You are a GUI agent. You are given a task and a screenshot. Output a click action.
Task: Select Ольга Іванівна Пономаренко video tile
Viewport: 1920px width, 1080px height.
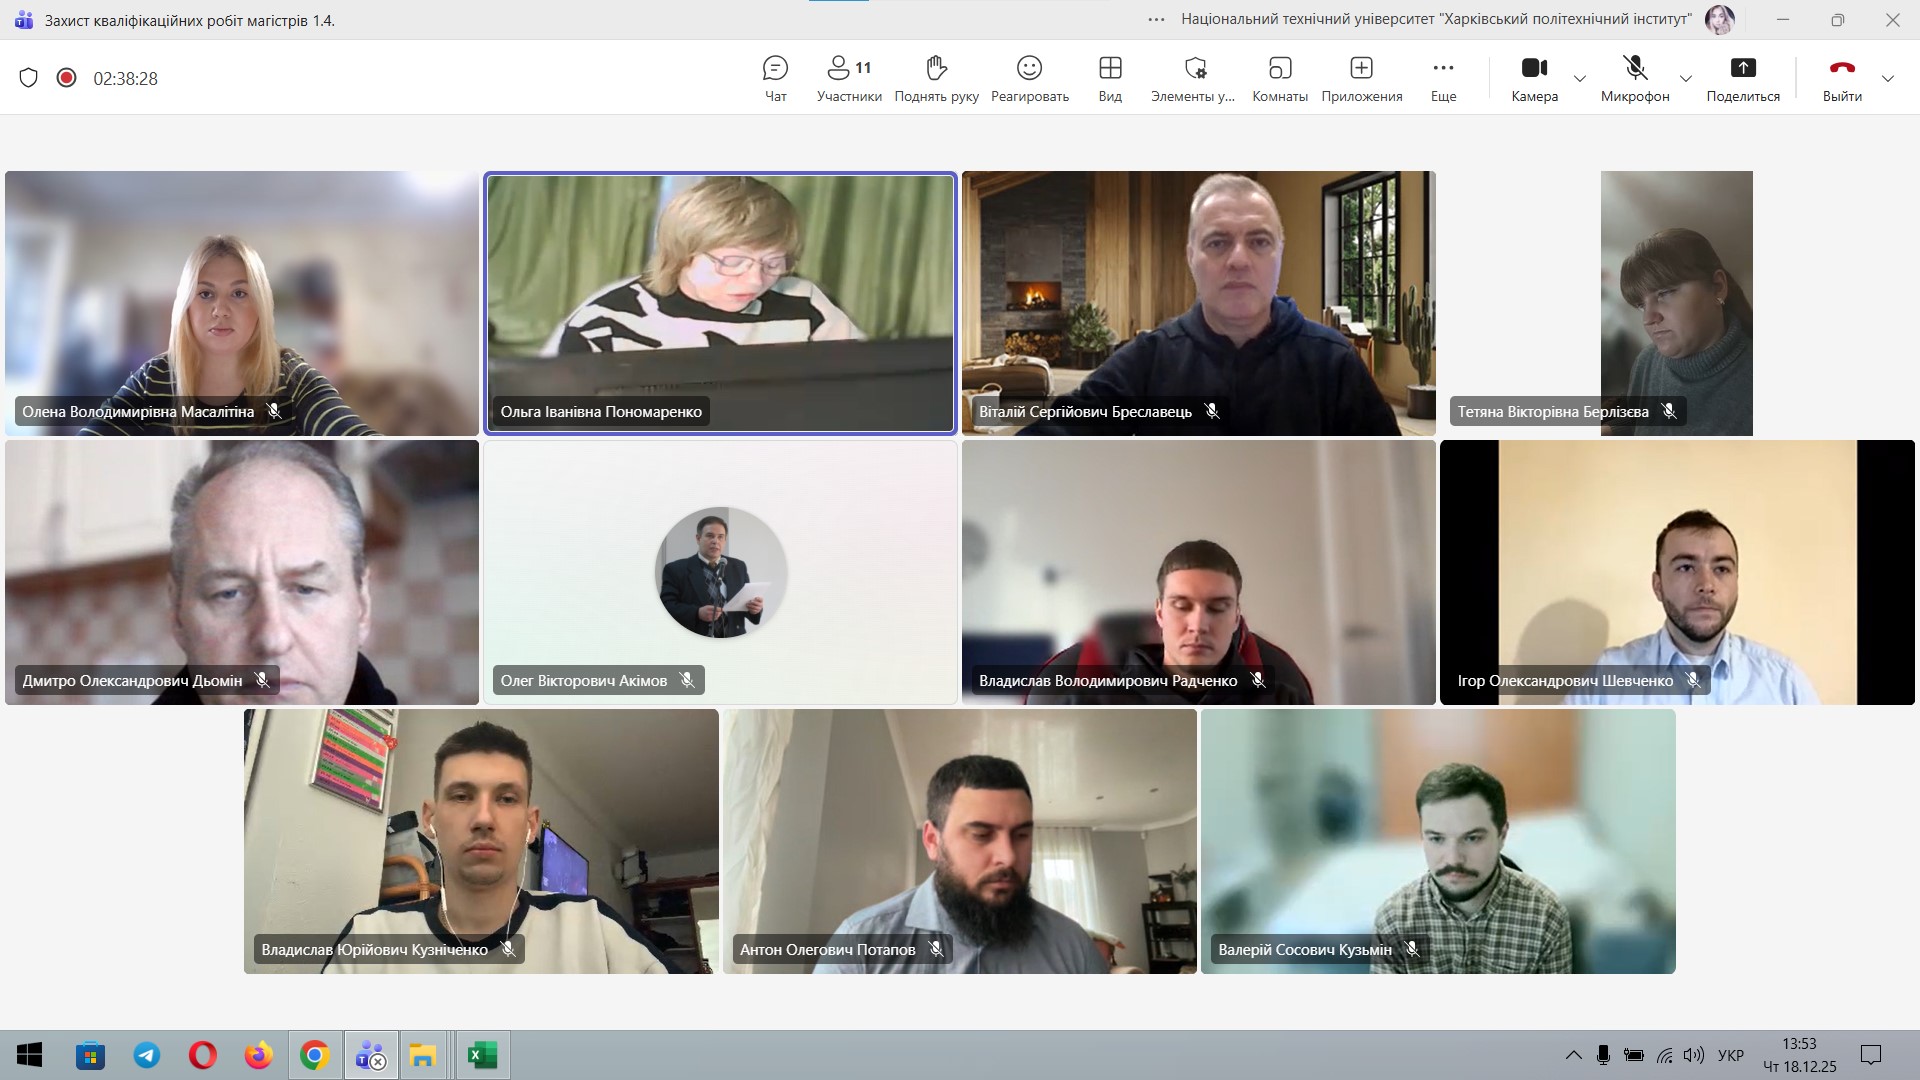click(x=720, y=300)
